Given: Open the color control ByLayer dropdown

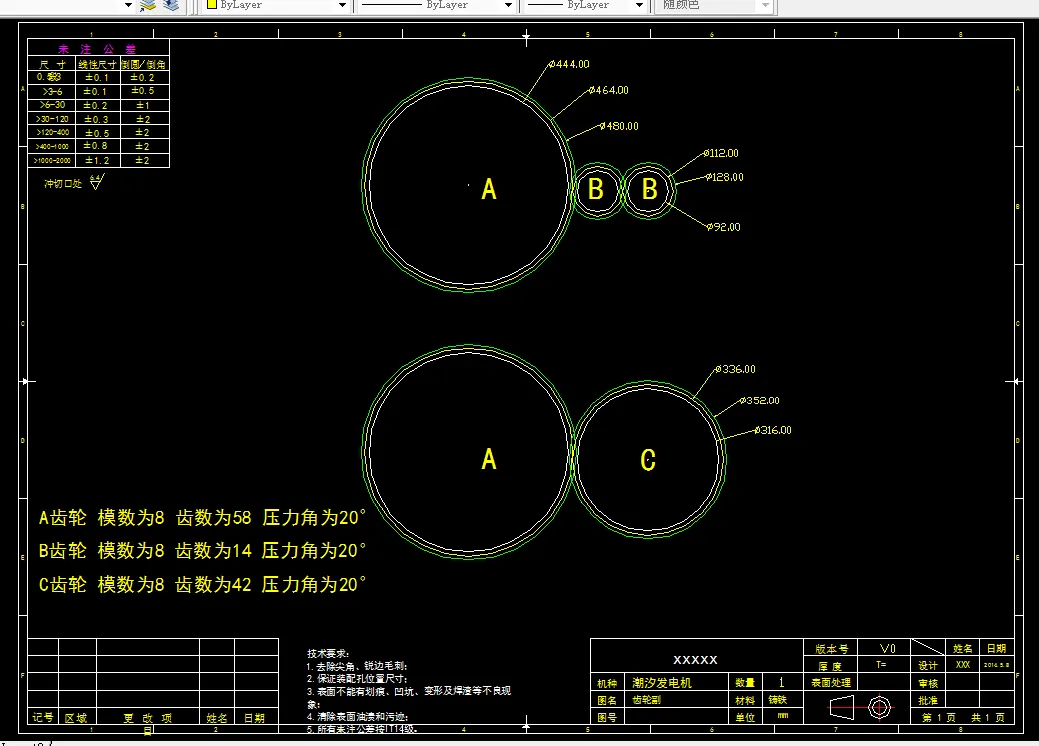Looking at the screenshot, I should (343, 5).
